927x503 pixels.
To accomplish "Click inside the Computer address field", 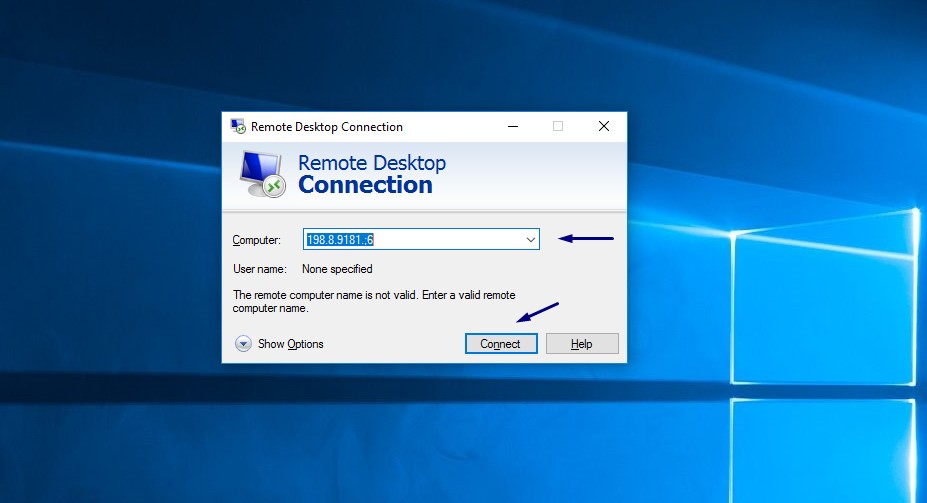I will 421,239.
